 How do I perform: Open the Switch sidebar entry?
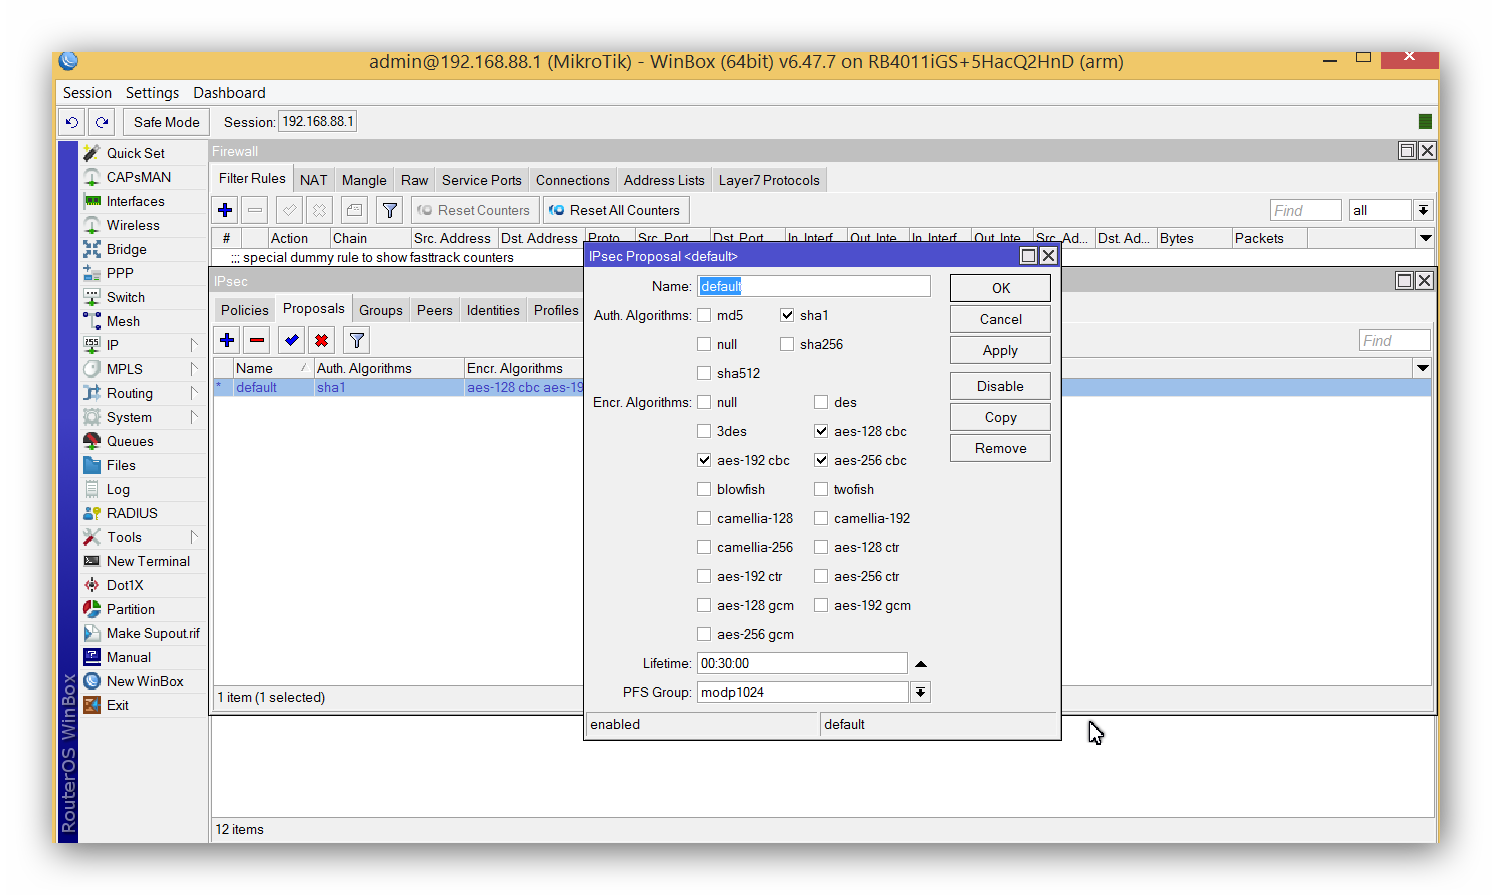pyautogui.click(x=126, y=297)
